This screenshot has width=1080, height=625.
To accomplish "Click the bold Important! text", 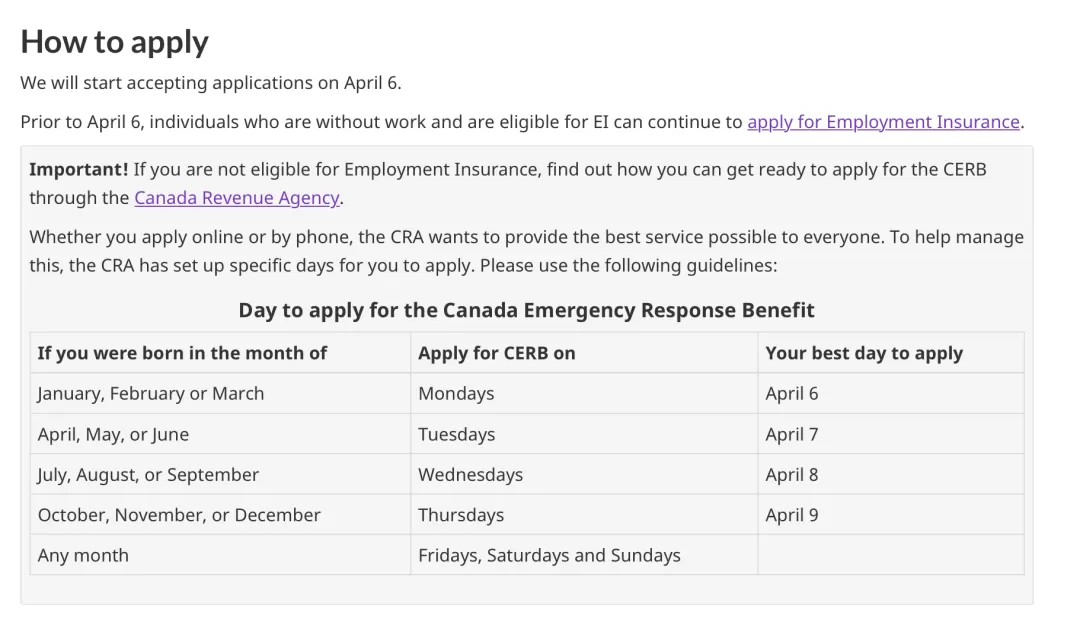I will [79, 170].
